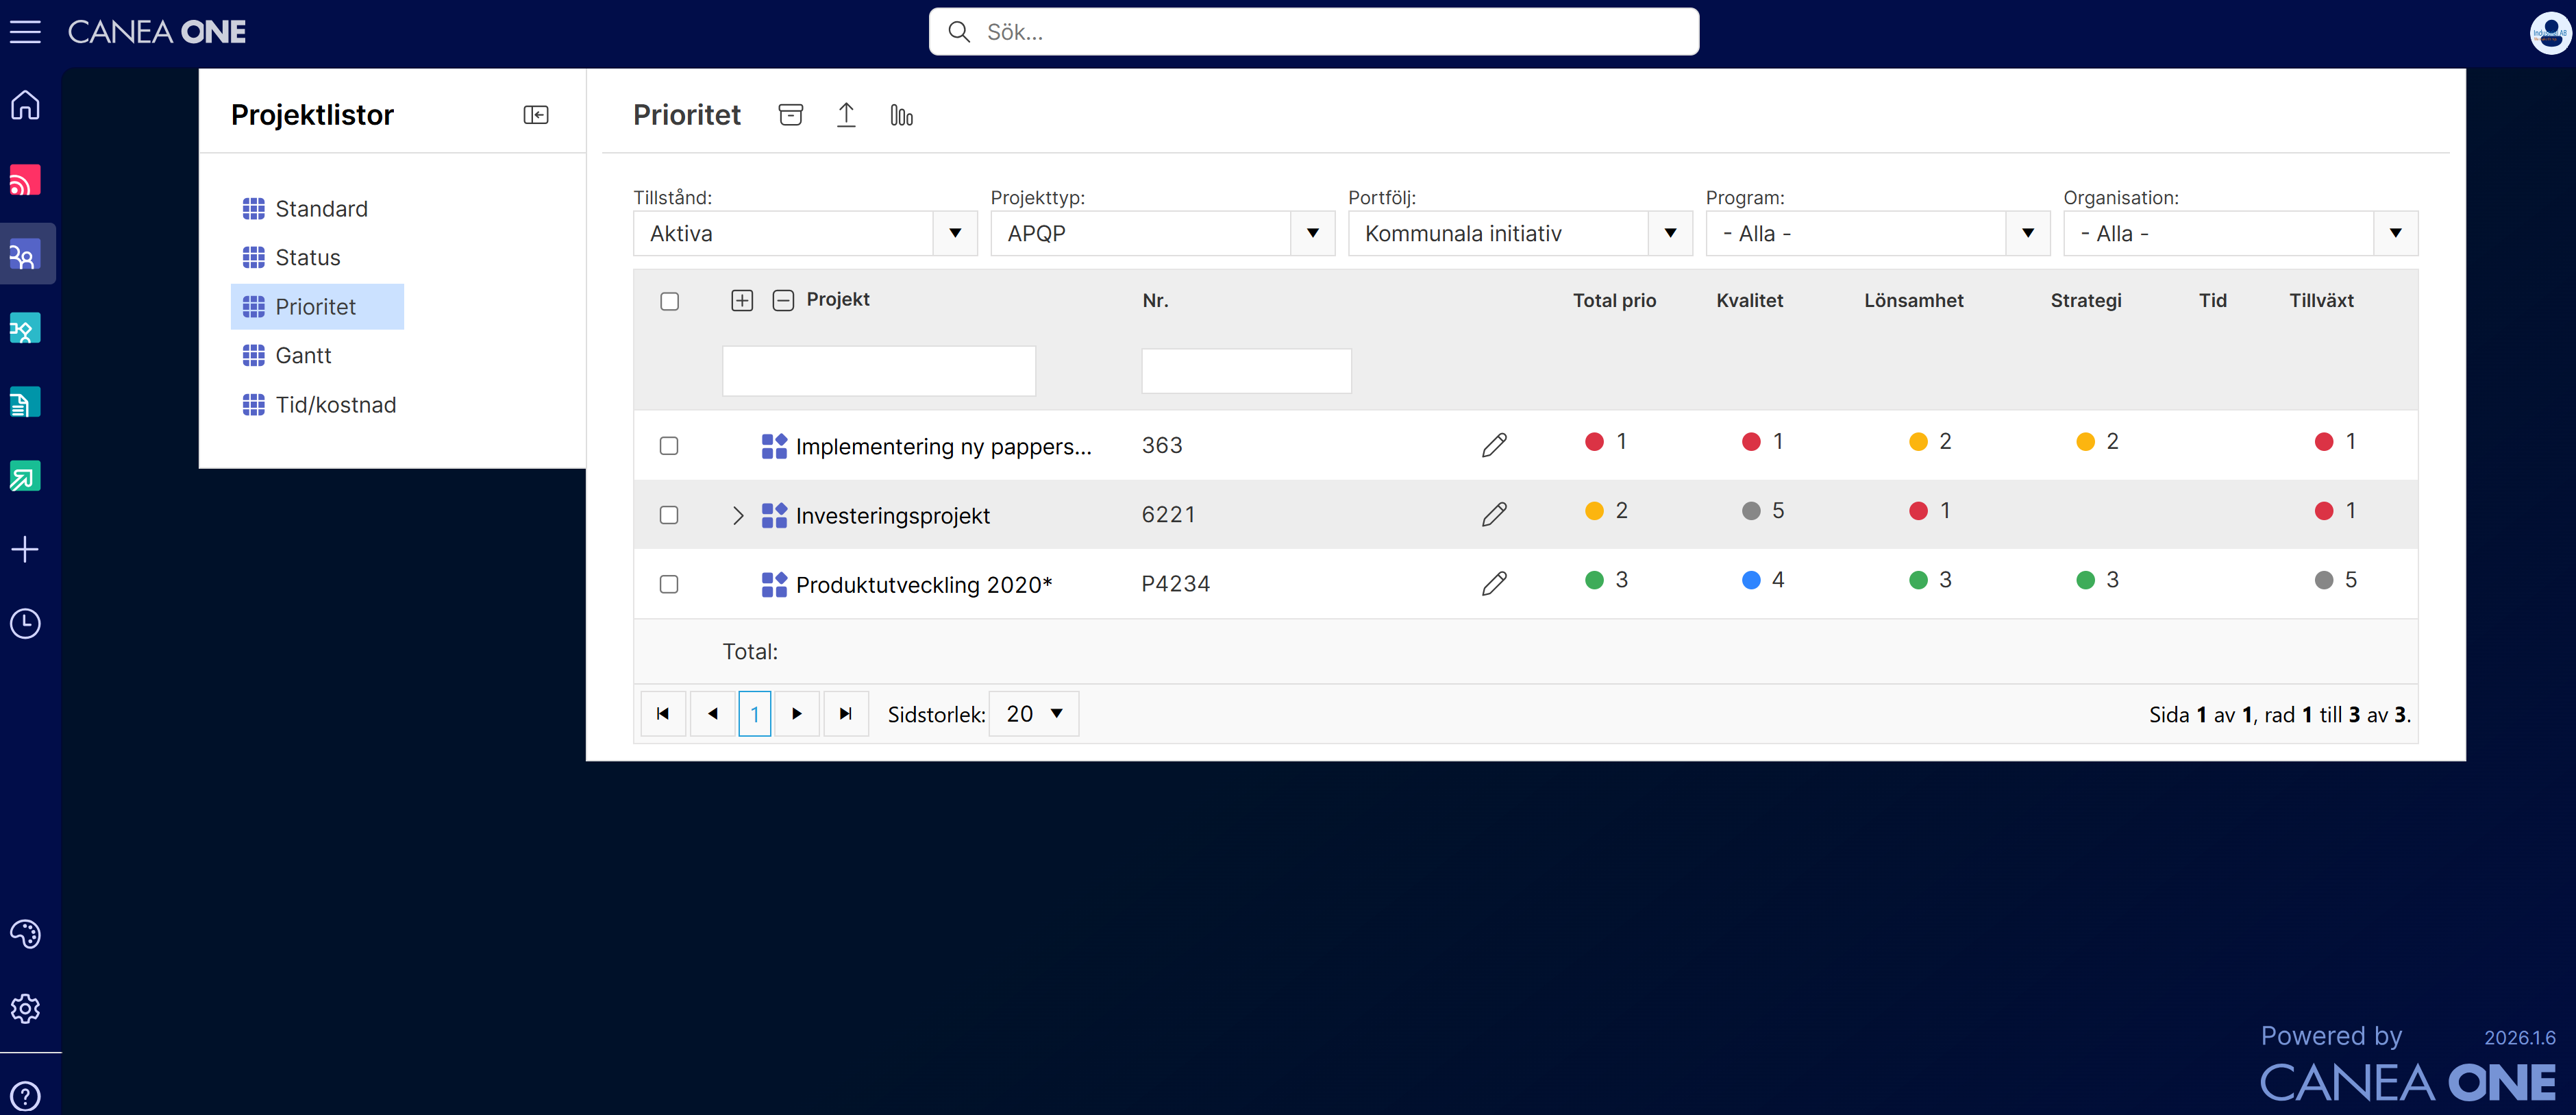Go to the Home sidebar icon
Viewport: 2576px width, 1115px height.
25,105
